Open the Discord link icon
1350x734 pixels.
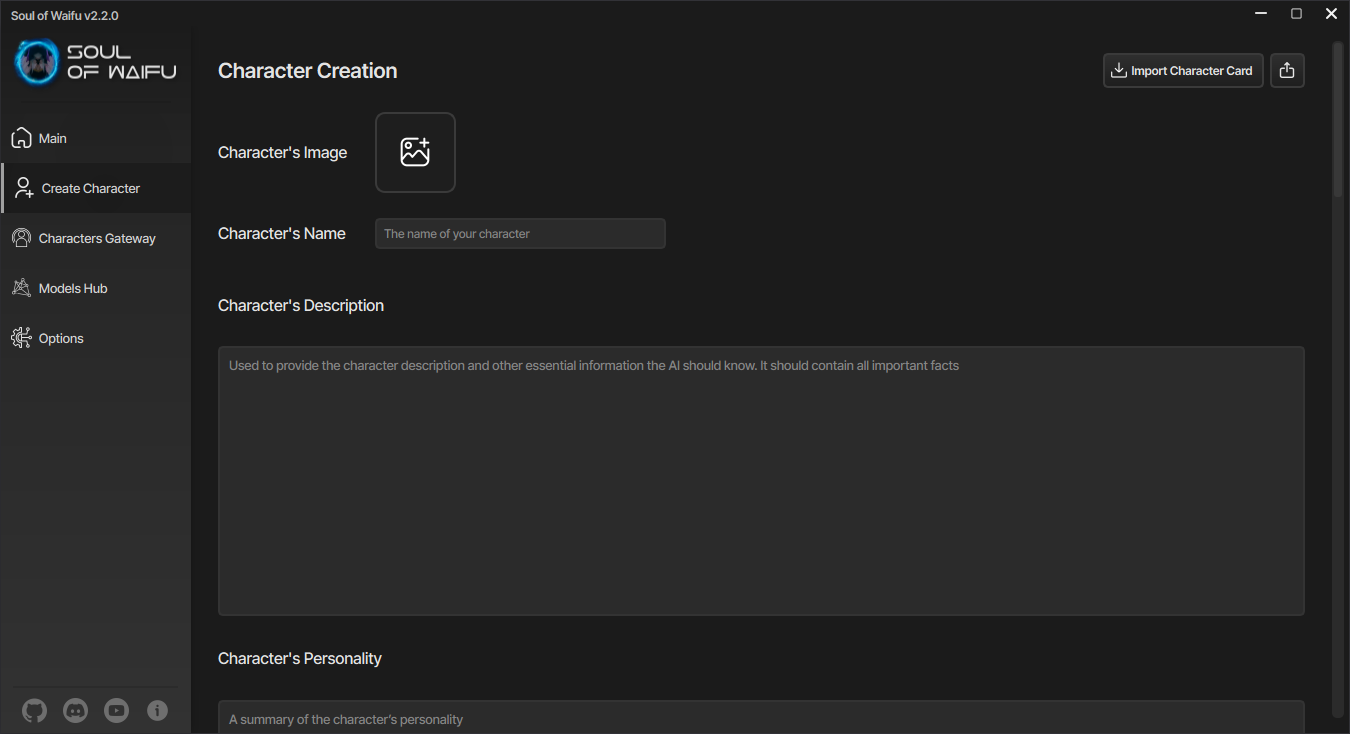[75, 711]
